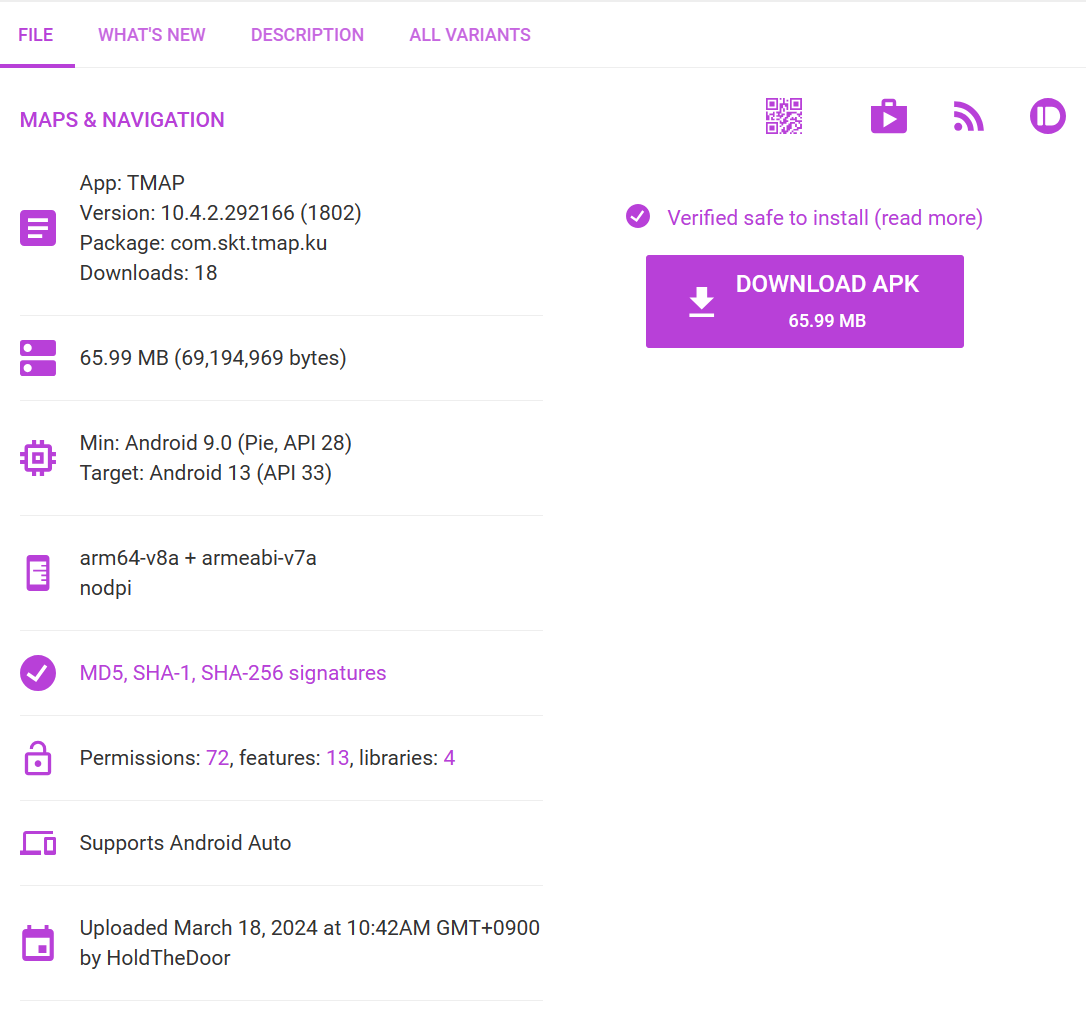Screen dimensions: 1086x1031
Task: Click the checkmark circle icon beside signatures
Action: (38, 673)
